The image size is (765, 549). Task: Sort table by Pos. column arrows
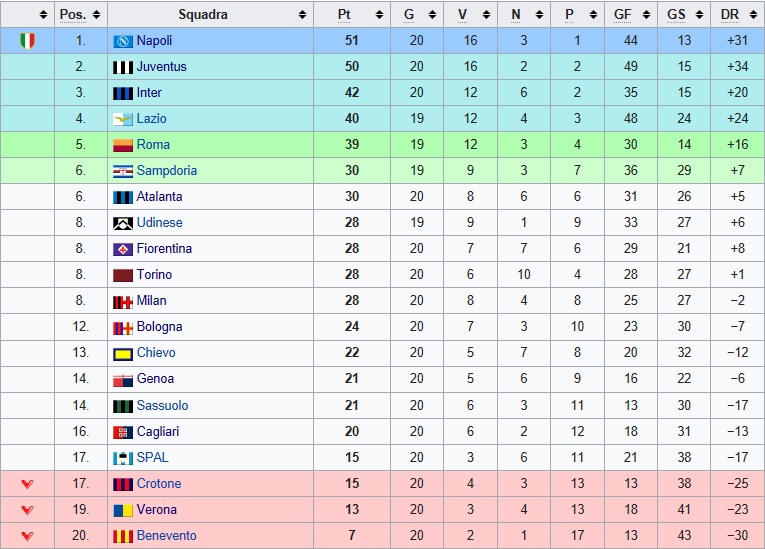[96, 15]
